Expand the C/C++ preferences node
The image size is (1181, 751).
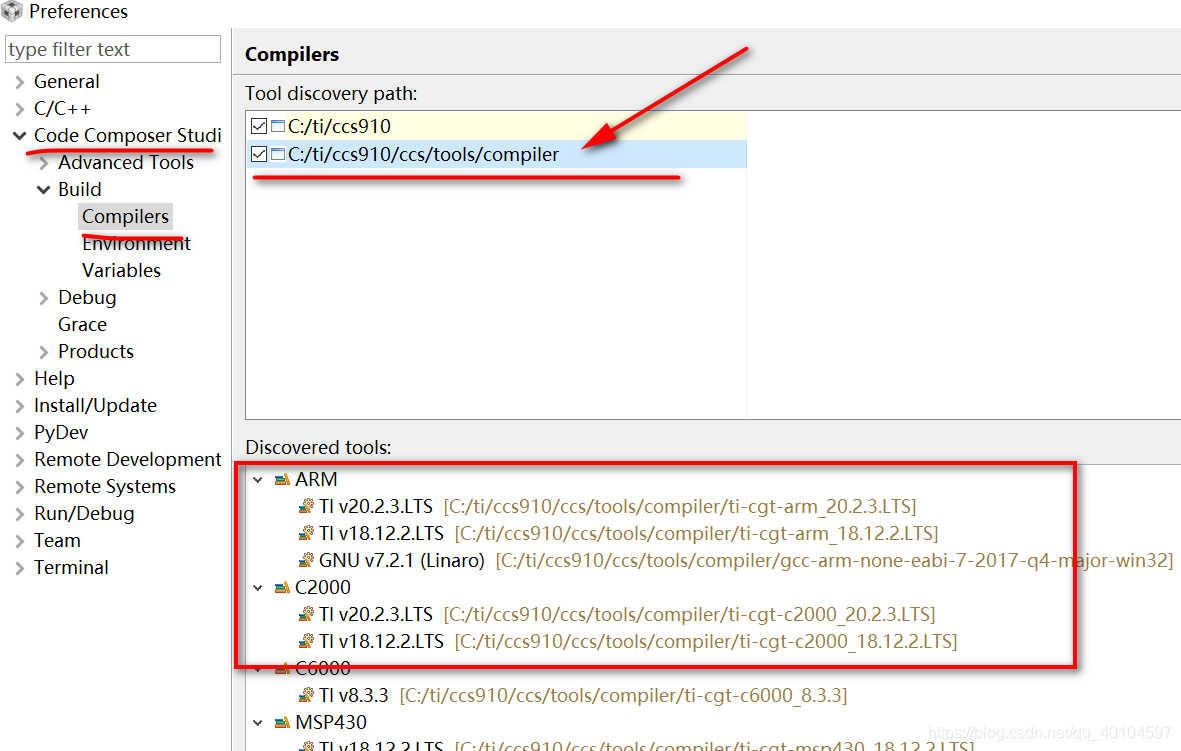coord(20,109)
